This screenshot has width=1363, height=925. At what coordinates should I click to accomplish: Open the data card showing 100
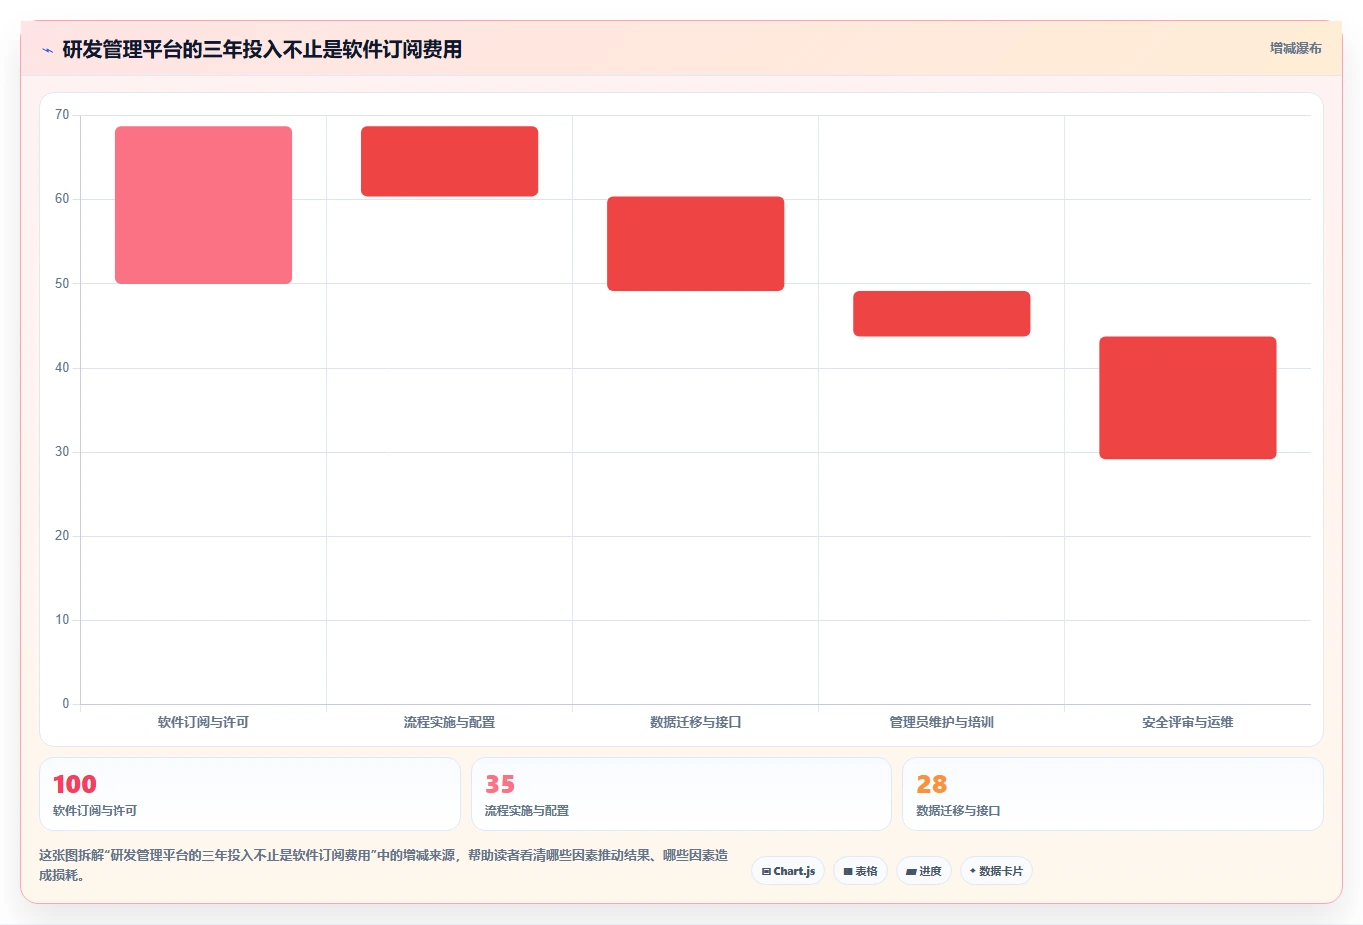coord(250,794)
